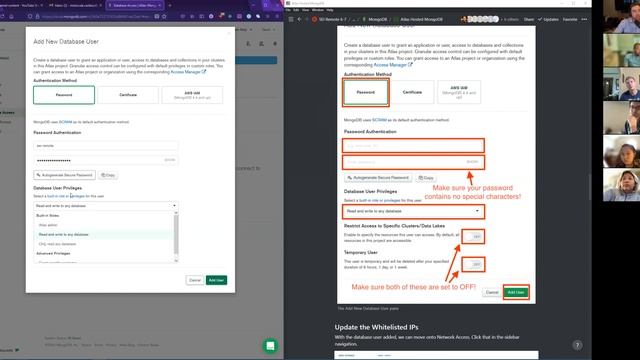Switch to the YouTube browser tab
This screenshot has height=360, width=640.
click(x=23, y=5)
